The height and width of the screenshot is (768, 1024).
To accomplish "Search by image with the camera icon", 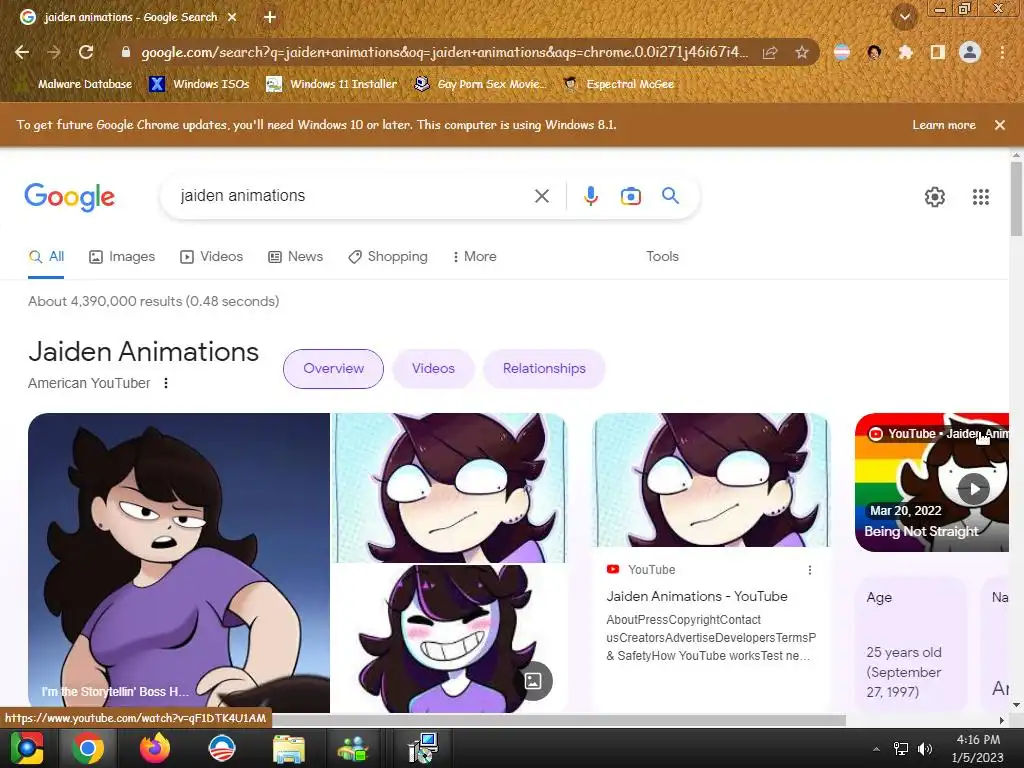I will click(x=630, y=196).
